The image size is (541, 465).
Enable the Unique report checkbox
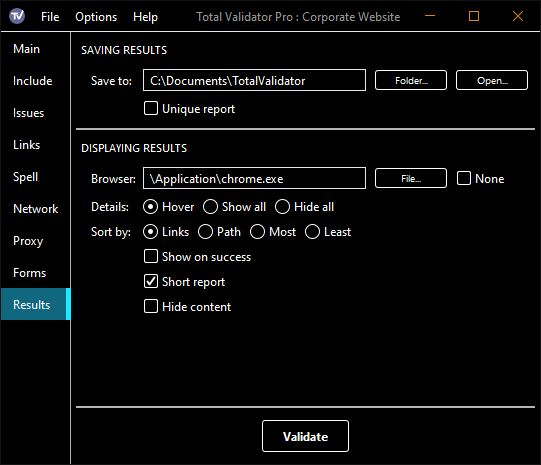[151, 108]
